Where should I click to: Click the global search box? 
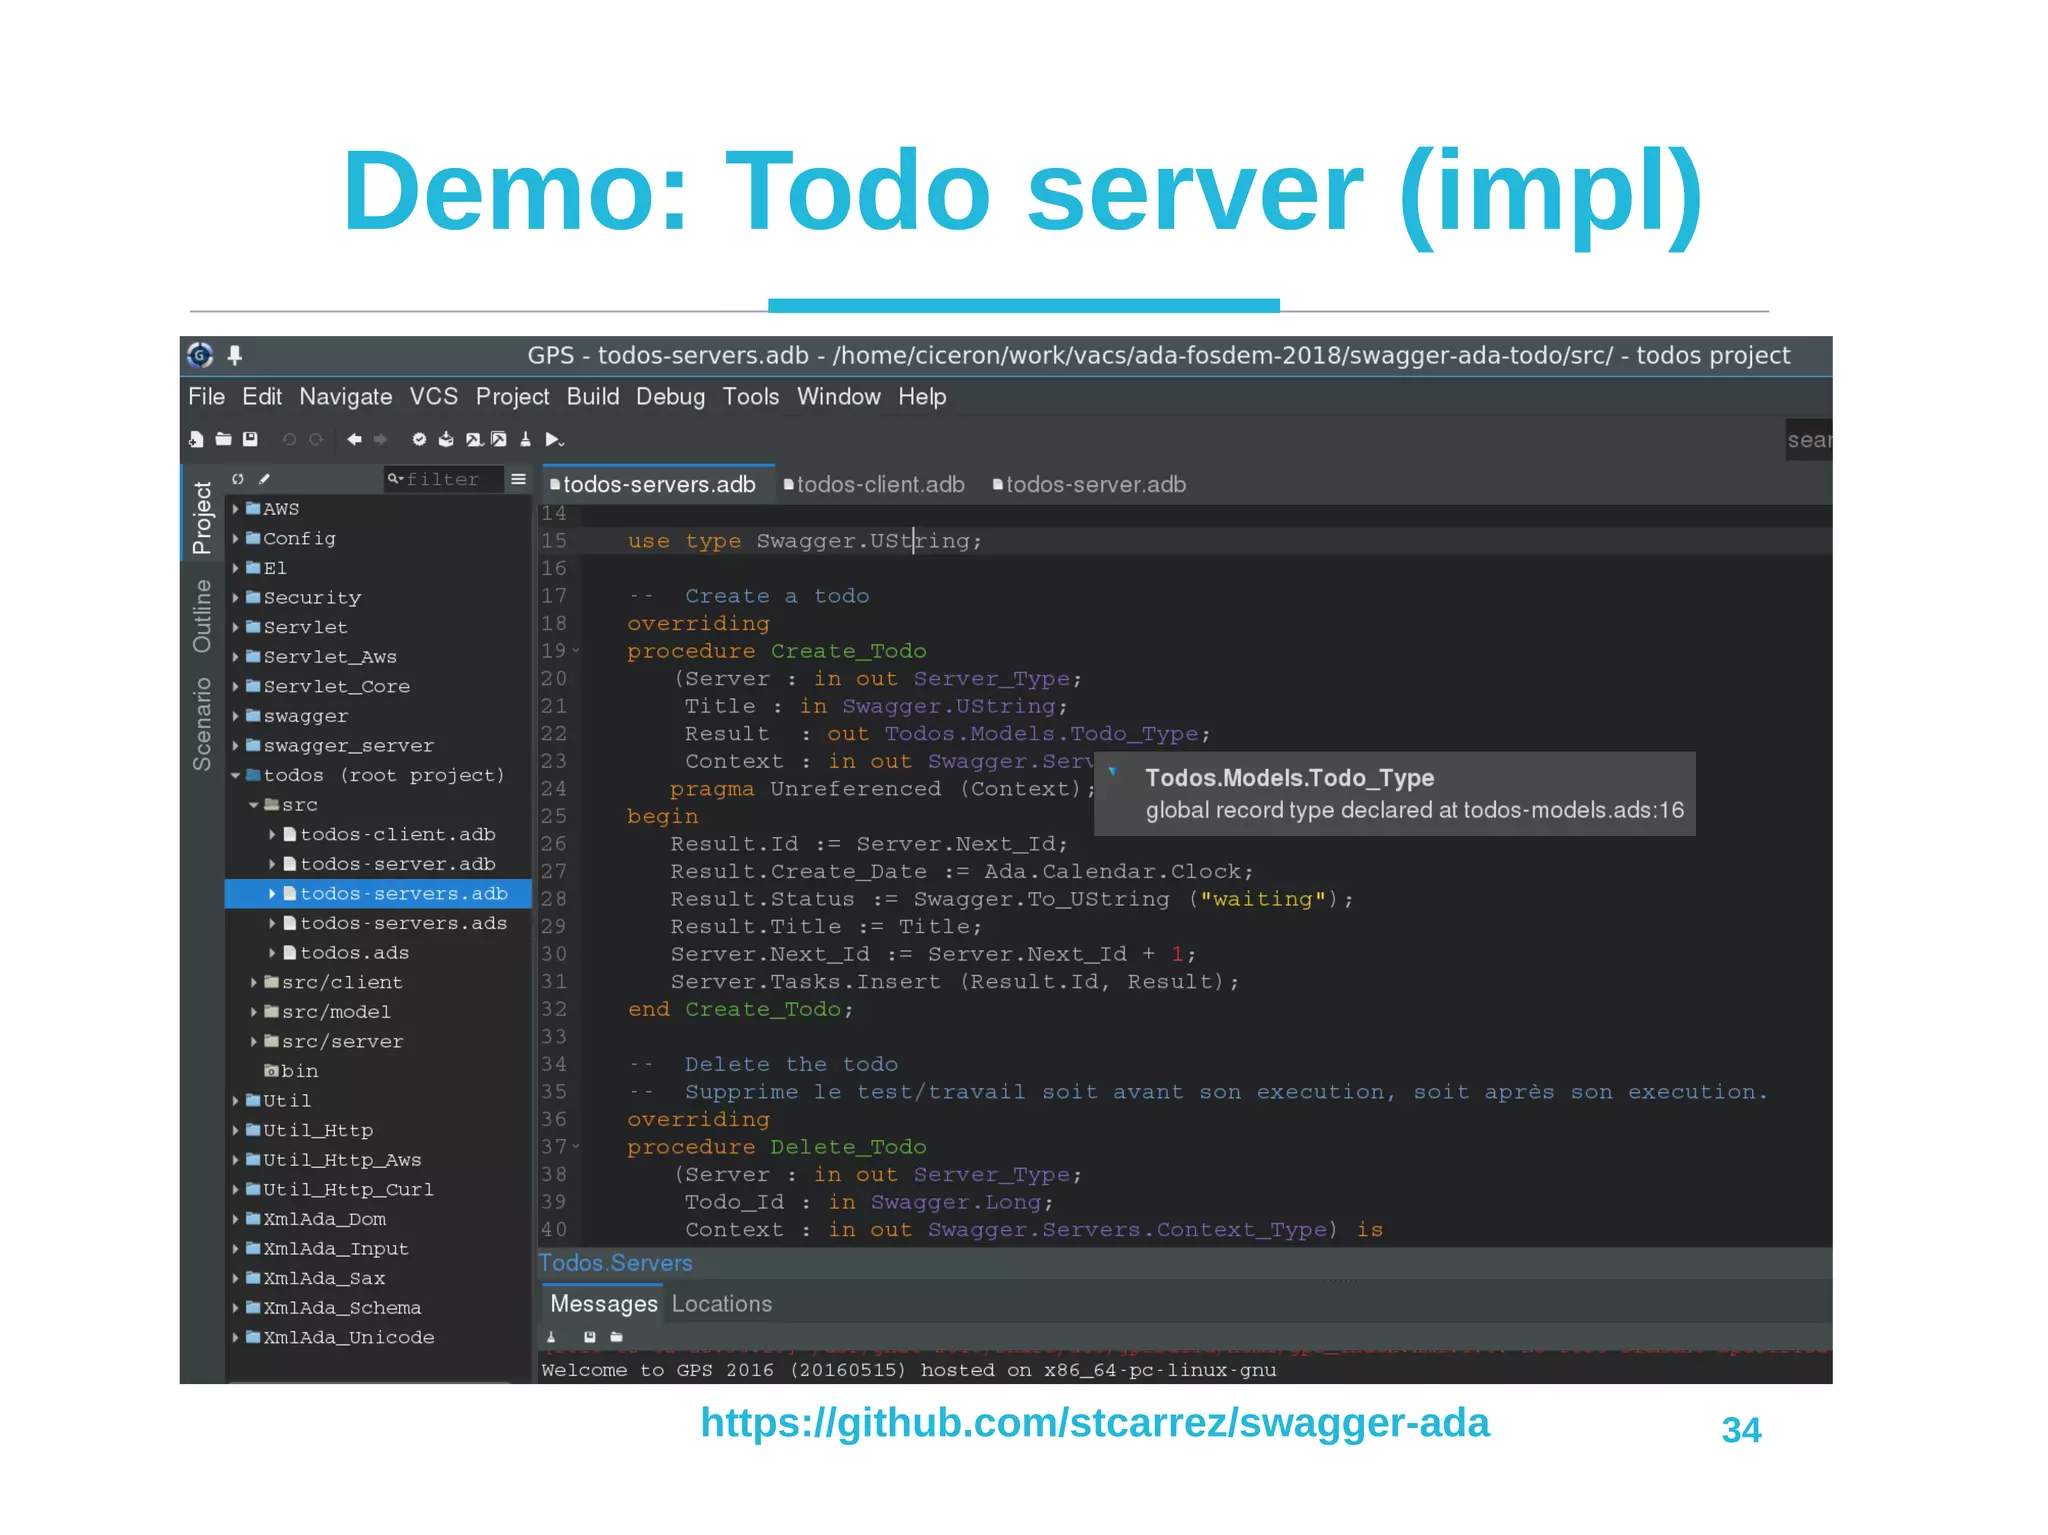(1809, 440)
